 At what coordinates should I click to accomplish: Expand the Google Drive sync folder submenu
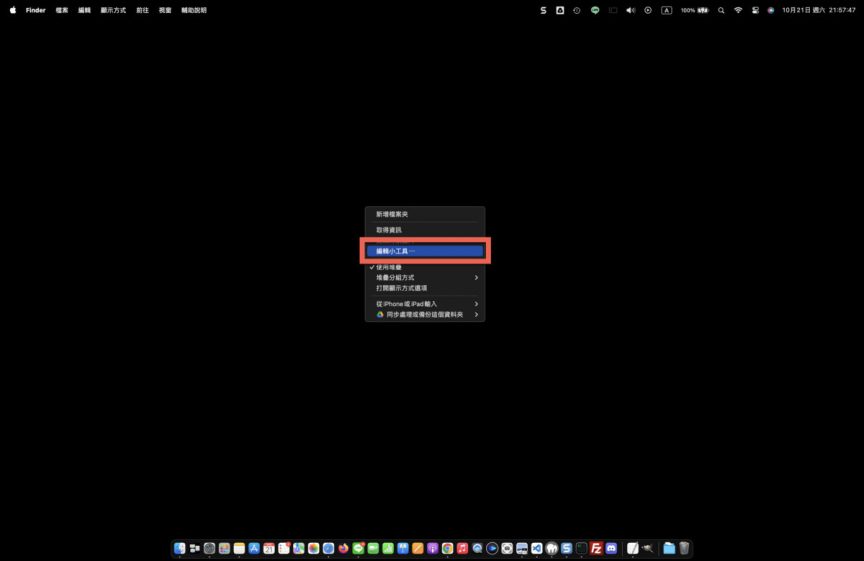point(425,315)
